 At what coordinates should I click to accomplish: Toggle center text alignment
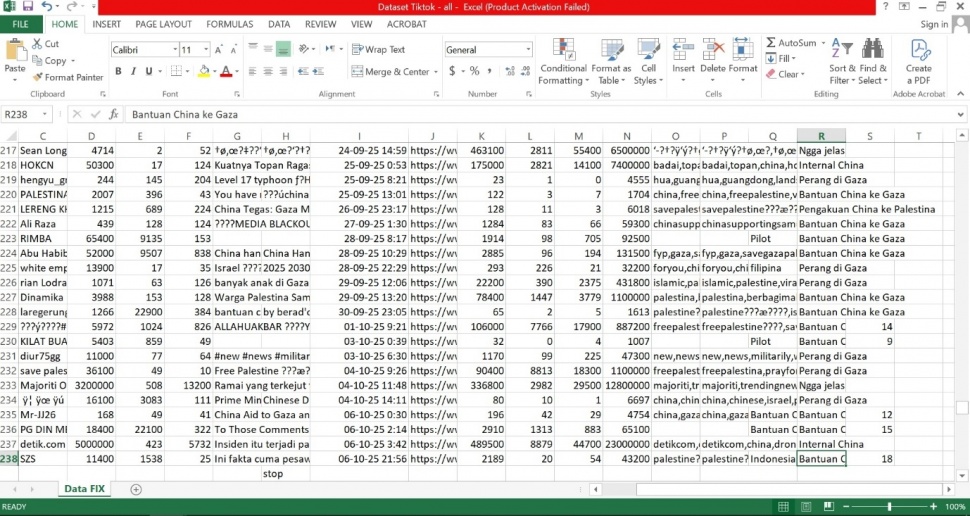tap(268, 71)
